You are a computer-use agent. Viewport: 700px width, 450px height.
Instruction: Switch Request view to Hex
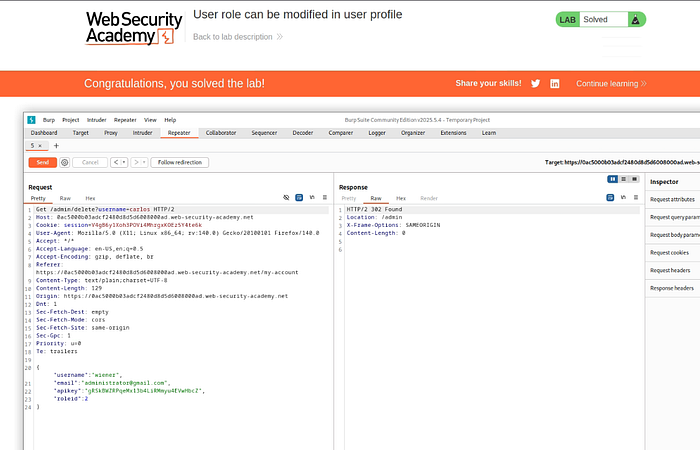[x=90, y=198]
